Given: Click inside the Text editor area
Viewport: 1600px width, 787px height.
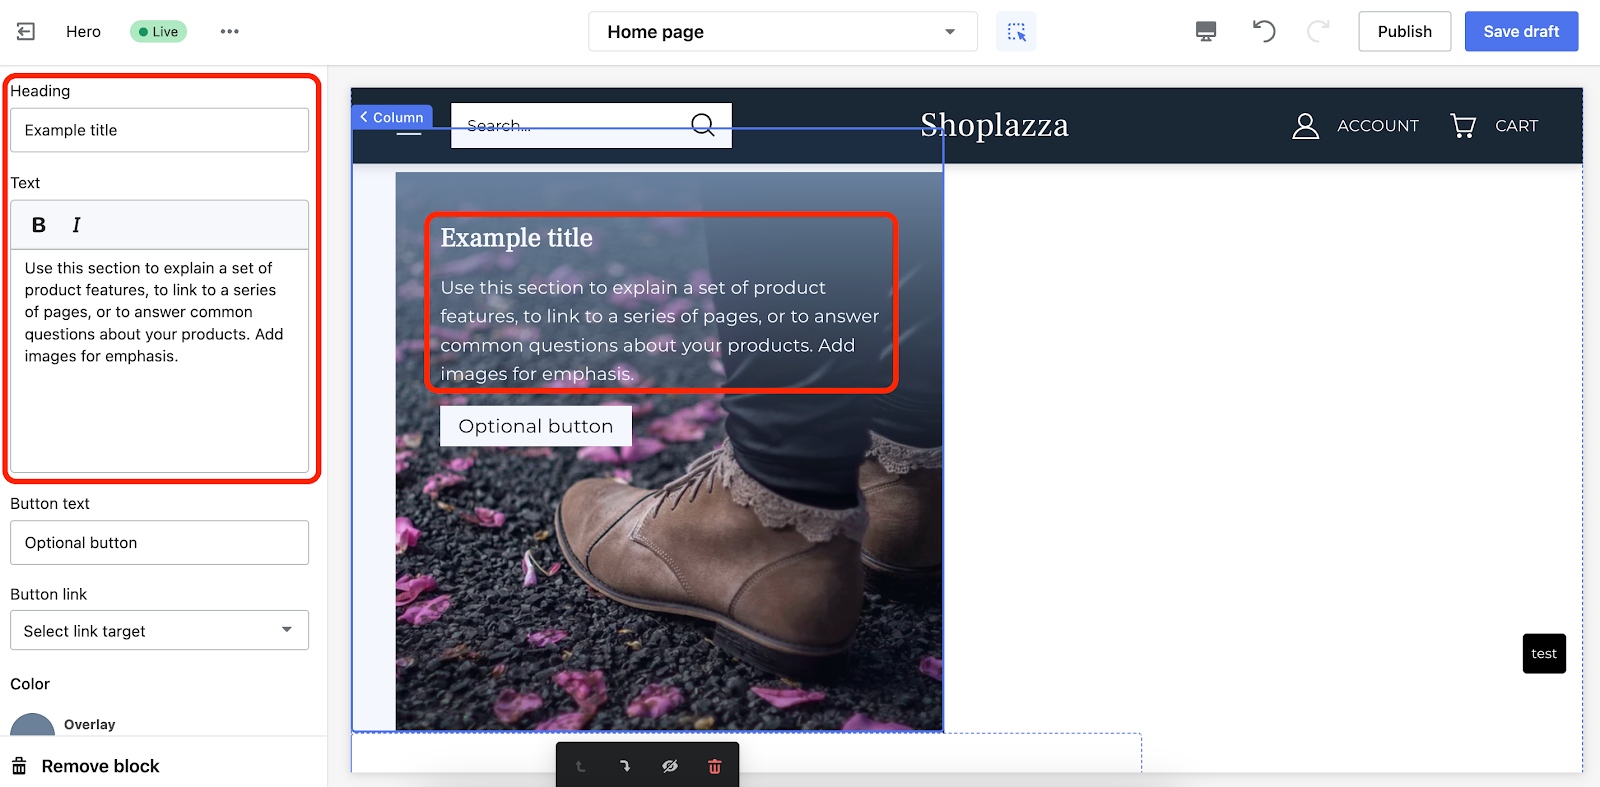Looking at the screenshot, I should click(160, 360).
